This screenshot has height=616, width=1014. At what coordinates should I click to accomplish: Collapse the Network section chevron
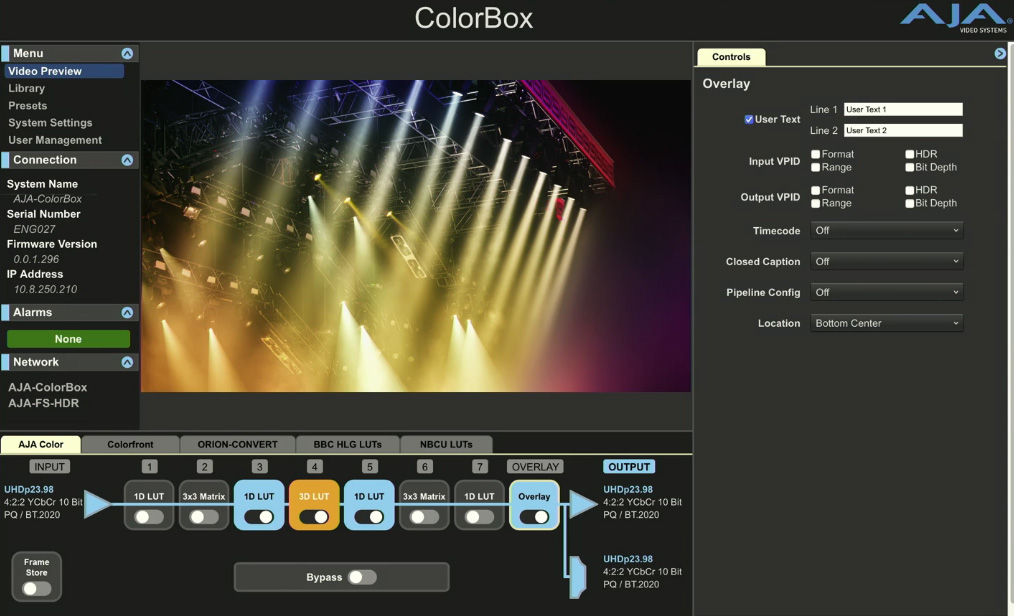tap(127, 362)
